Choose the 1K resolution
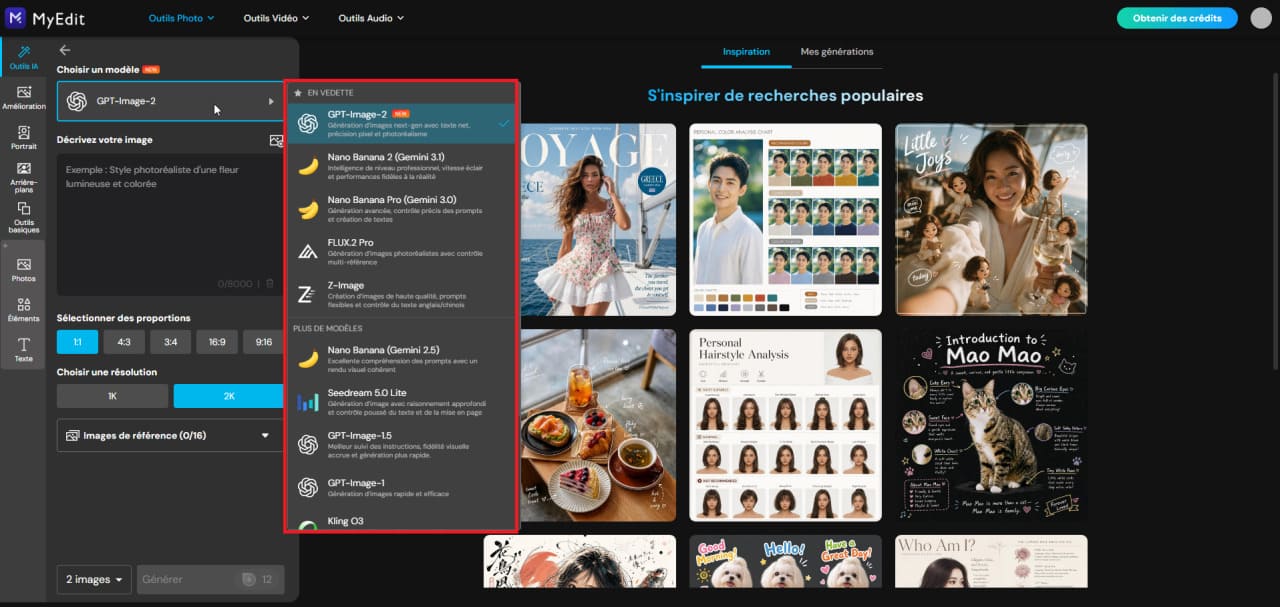This screenshot has width=1280, height=607. (x=112, y=396)
